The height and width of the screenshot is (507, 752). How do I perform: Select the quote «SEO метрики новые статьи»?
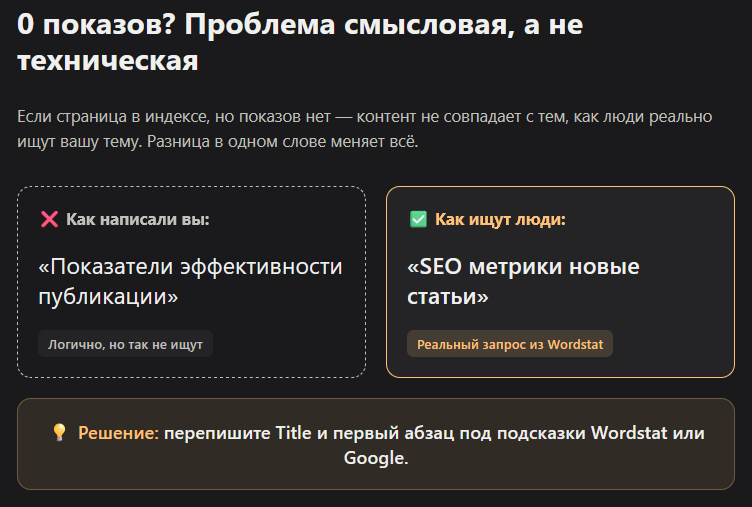523,281
